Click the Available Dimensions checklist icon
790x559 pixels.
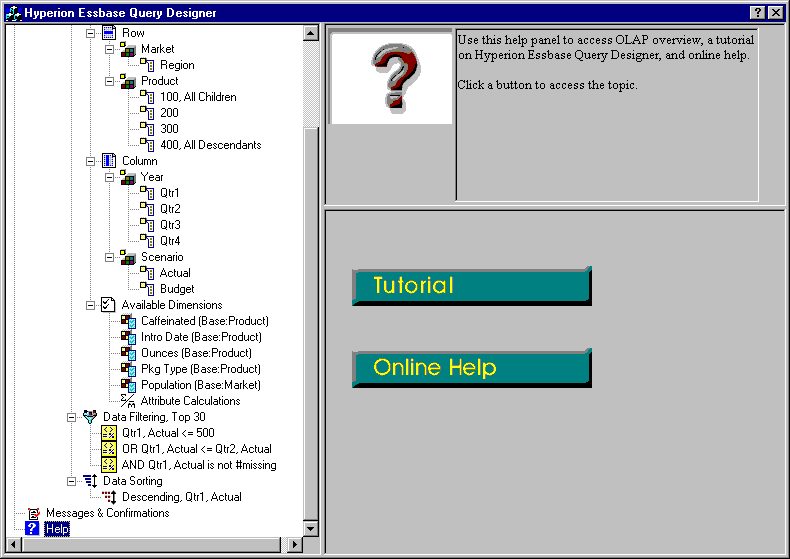coord(109,305)
